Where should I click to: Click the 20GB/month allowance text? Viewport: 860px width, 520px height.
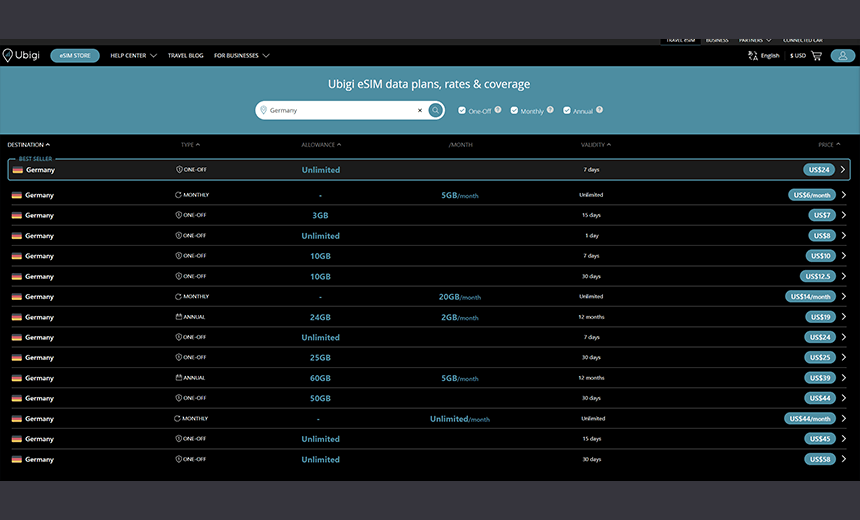pyautogui.click(x=460, y=297)
